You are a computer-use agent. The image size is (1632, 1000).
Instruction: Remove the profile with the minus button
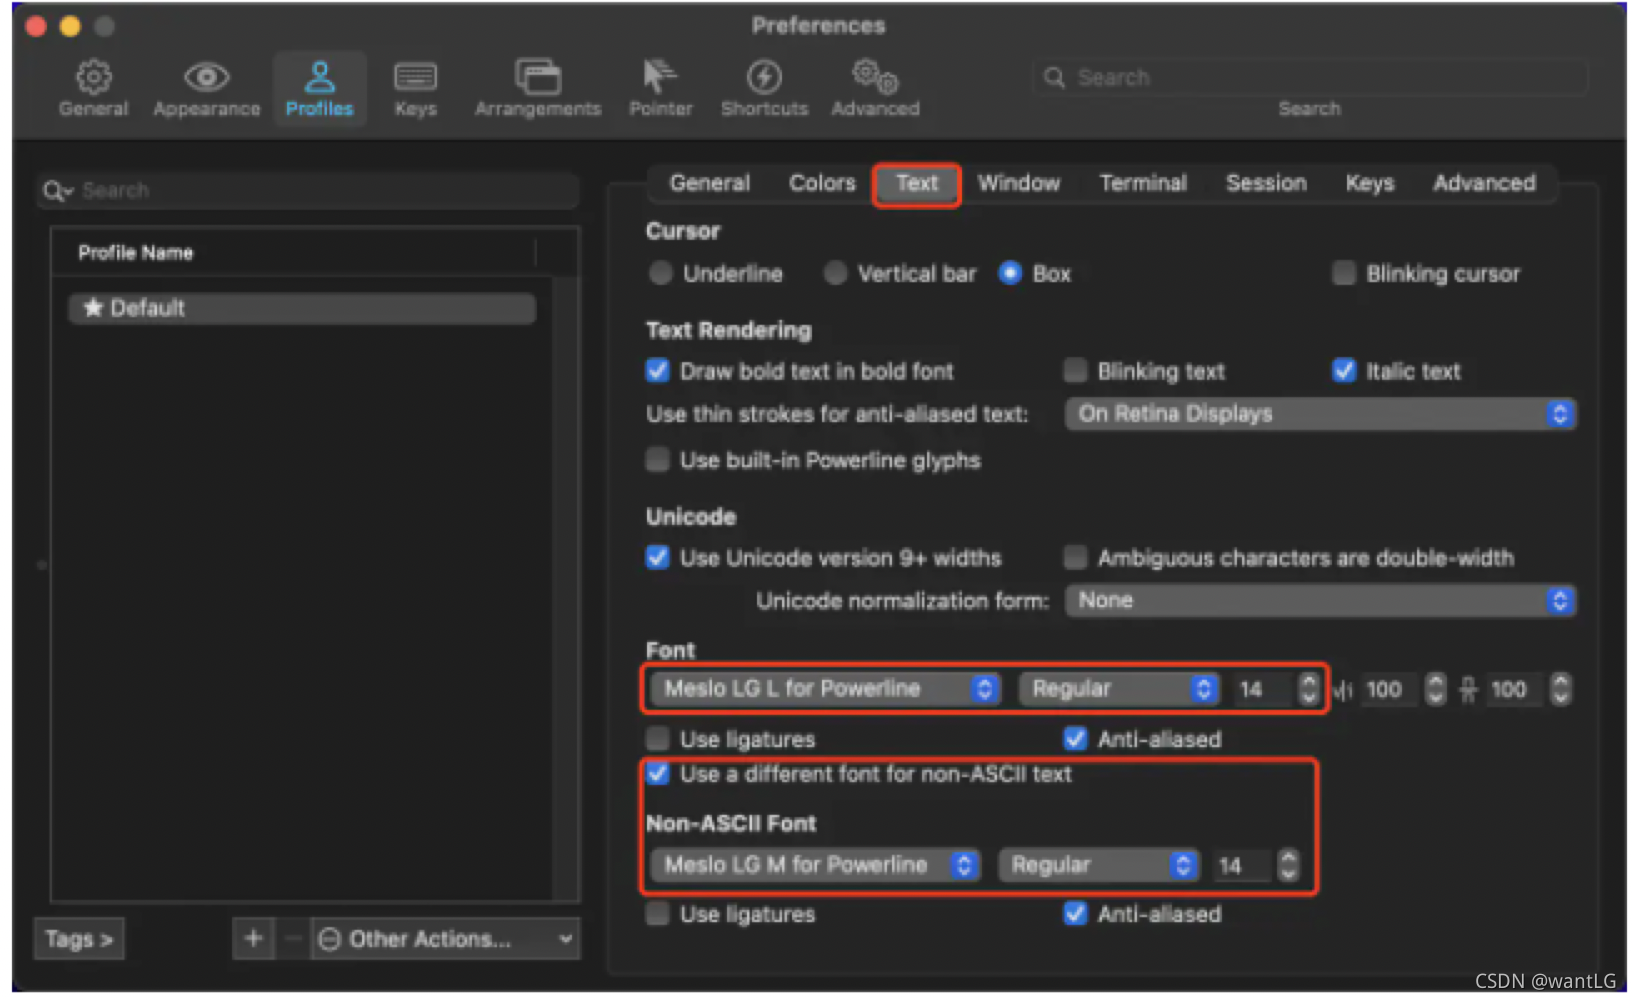point(292,938)
